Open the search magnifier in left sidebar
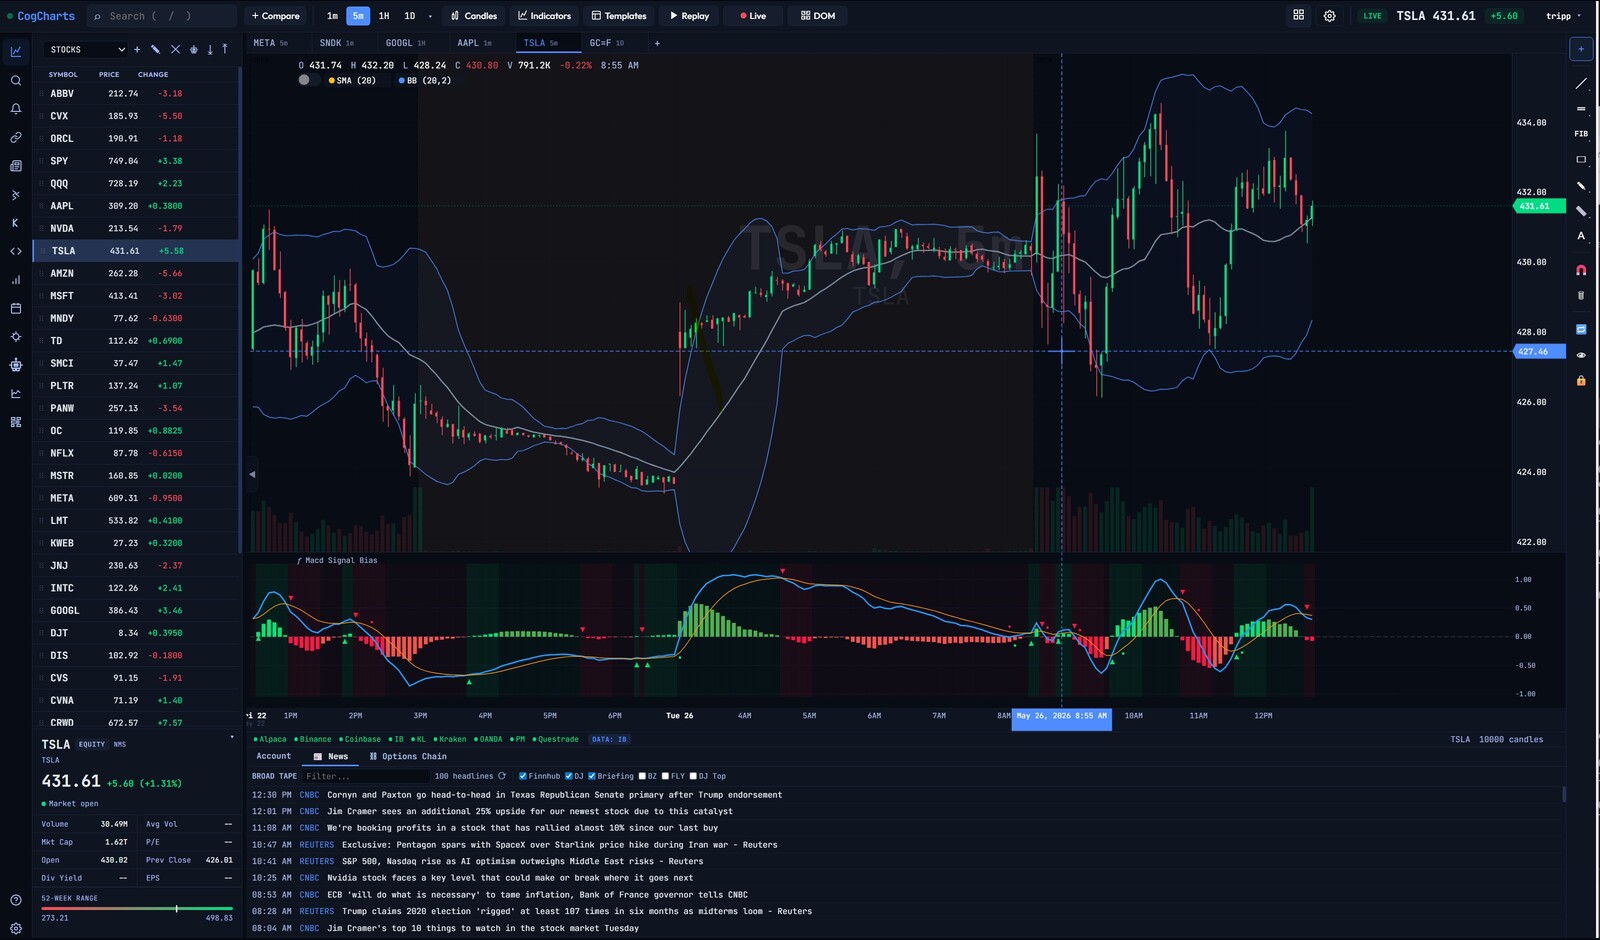Image resolution: width=1600 pixels, height=940 pixels. (x=16, y=81)
